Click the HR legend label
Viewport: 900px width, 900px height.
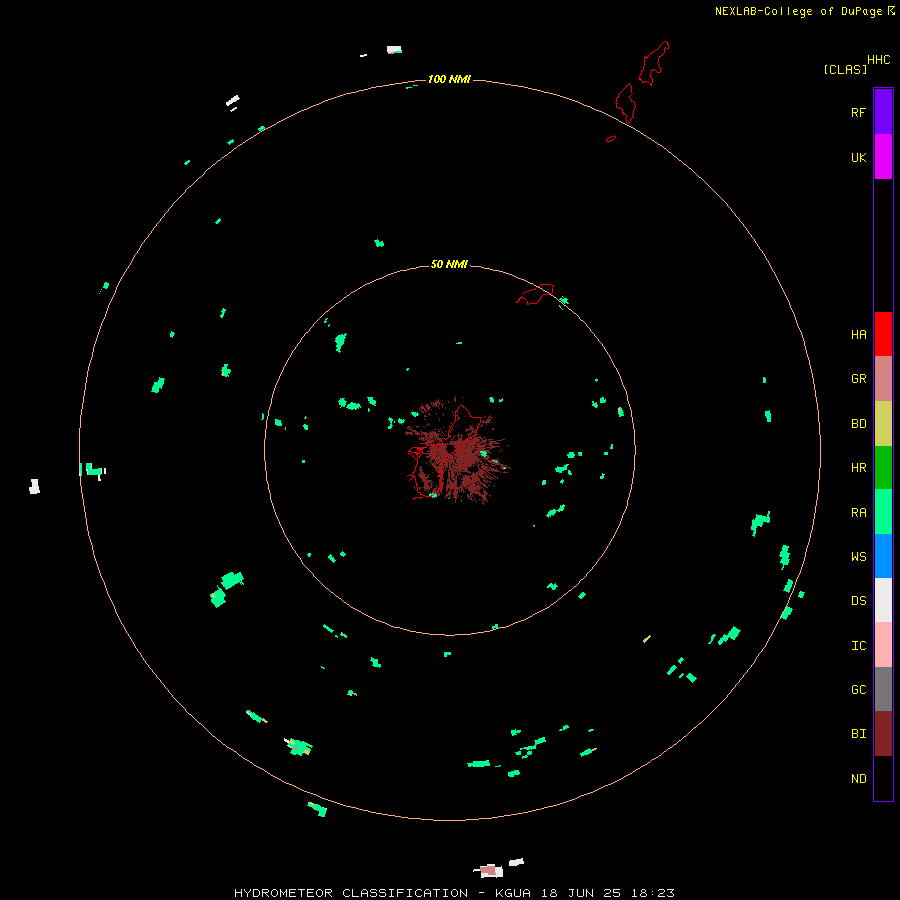tap(858, 468)
